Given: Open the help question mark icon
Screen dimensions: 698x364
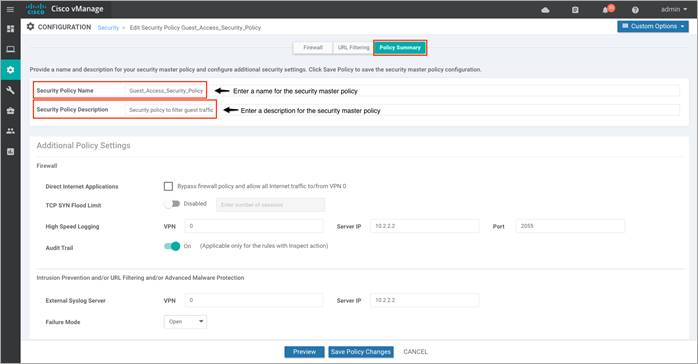Looking at the screenshot, I should [x=635, y=10].
